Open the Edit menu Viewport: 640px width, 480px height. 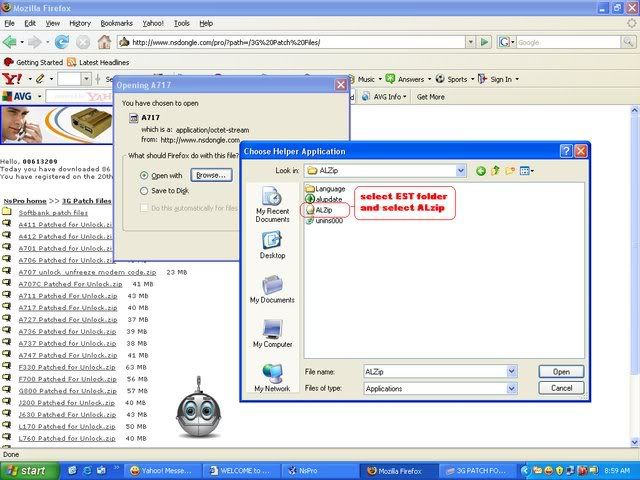30,23
